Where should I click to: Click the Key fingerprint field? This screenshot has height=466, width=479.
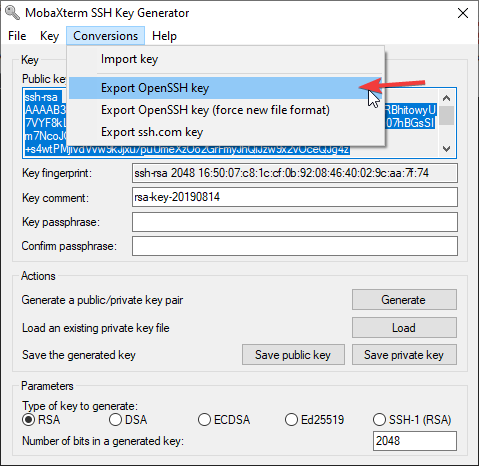click(x=295, y=173)
